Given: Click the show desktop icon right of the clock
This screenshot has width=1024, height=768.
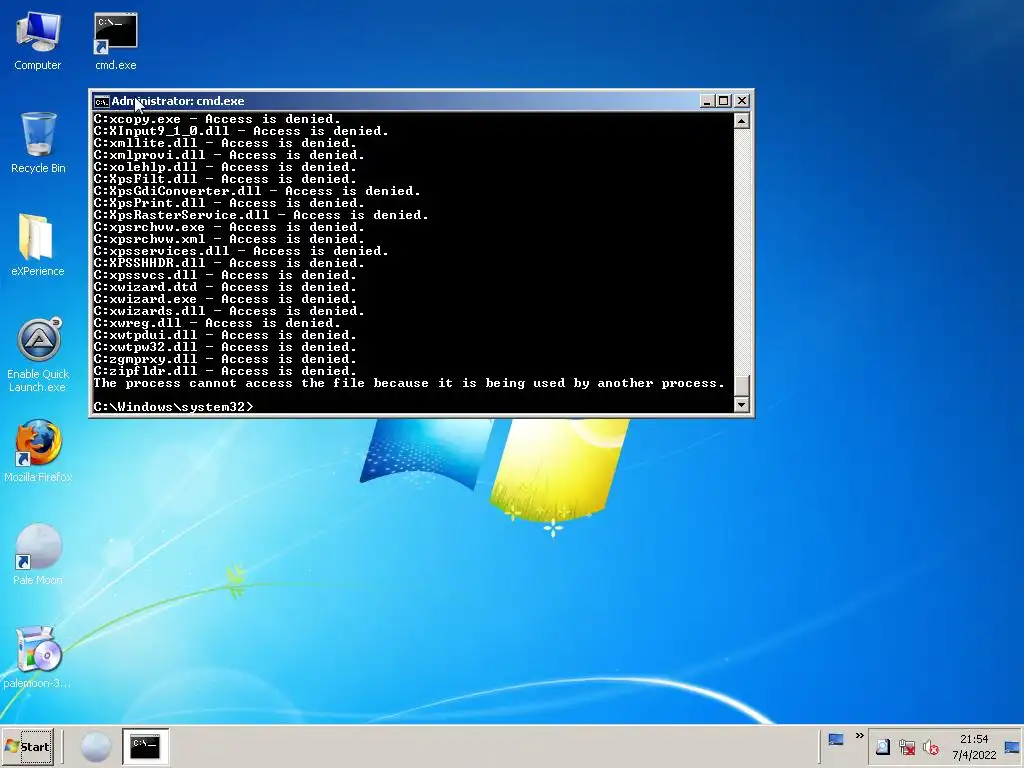Looking at the screenshot, I should coord(1012,747).
